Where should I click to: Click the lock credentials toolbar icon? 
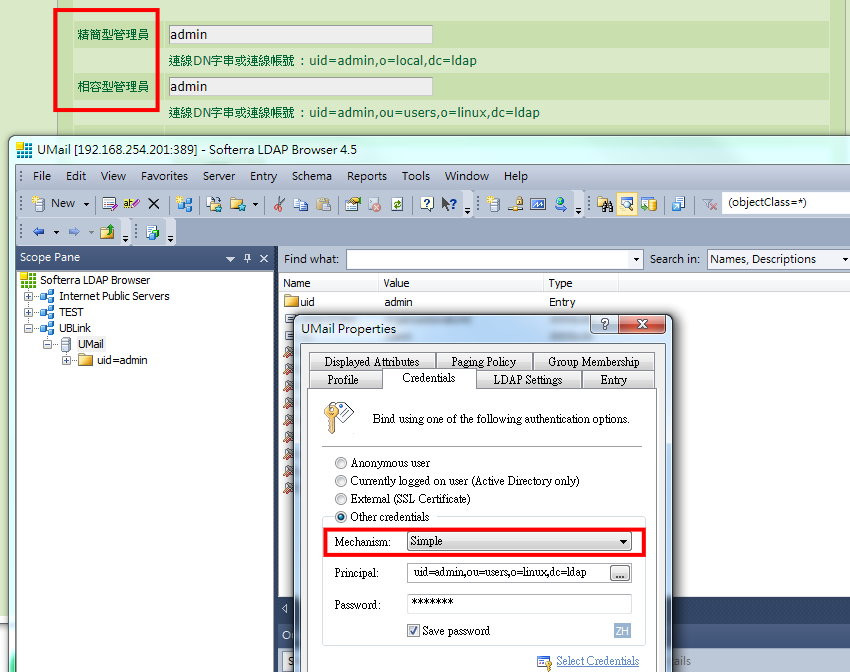pyautogui.click(x=516, y=204)
